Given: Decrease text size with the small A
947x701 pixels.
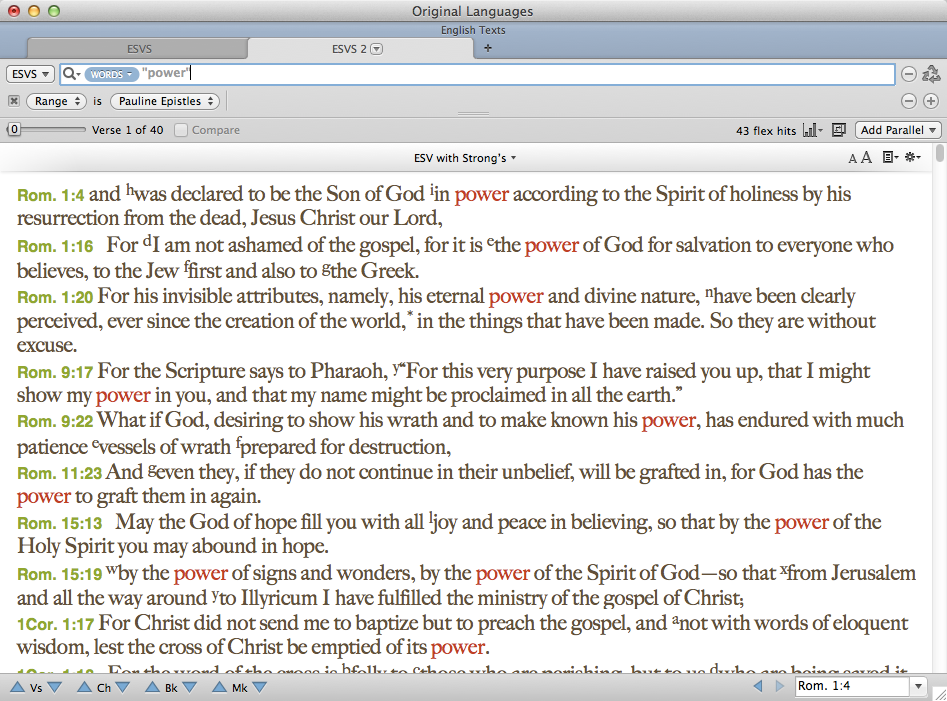Looking at the screenshot, I should coord(852,159).
